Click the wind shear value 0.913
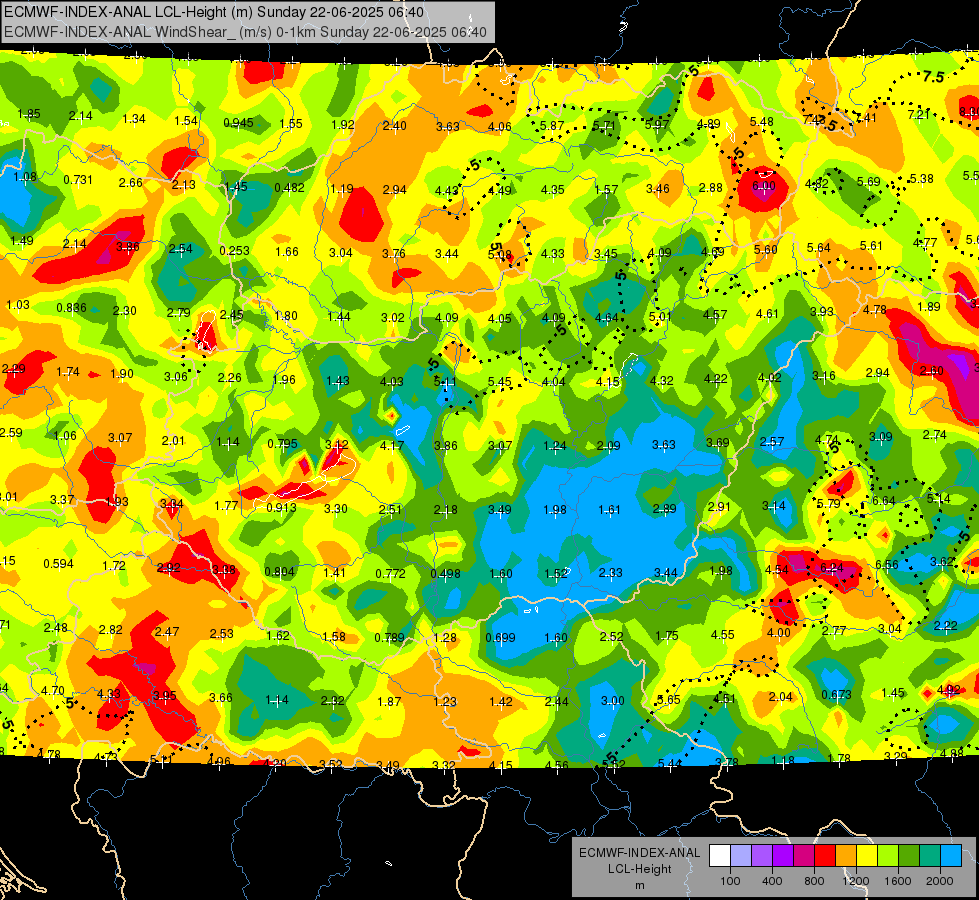Image resolution: width=979 pixels, height=900 pixels. coord(281,508)
